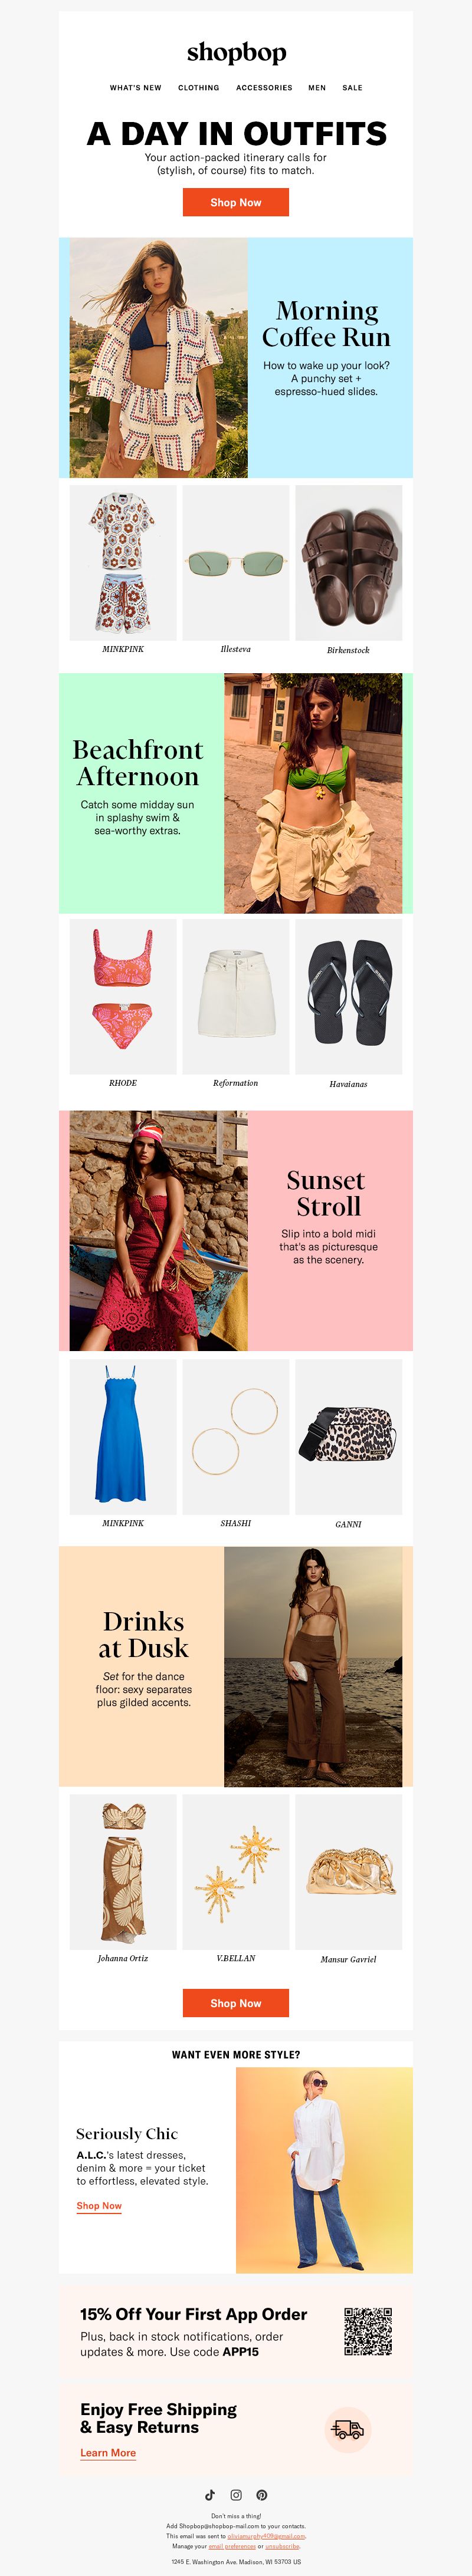The width and height of the screenshot is (472, 2576).
Task: Open the Pinterest social icon
Action: (x=261, y=2495)
